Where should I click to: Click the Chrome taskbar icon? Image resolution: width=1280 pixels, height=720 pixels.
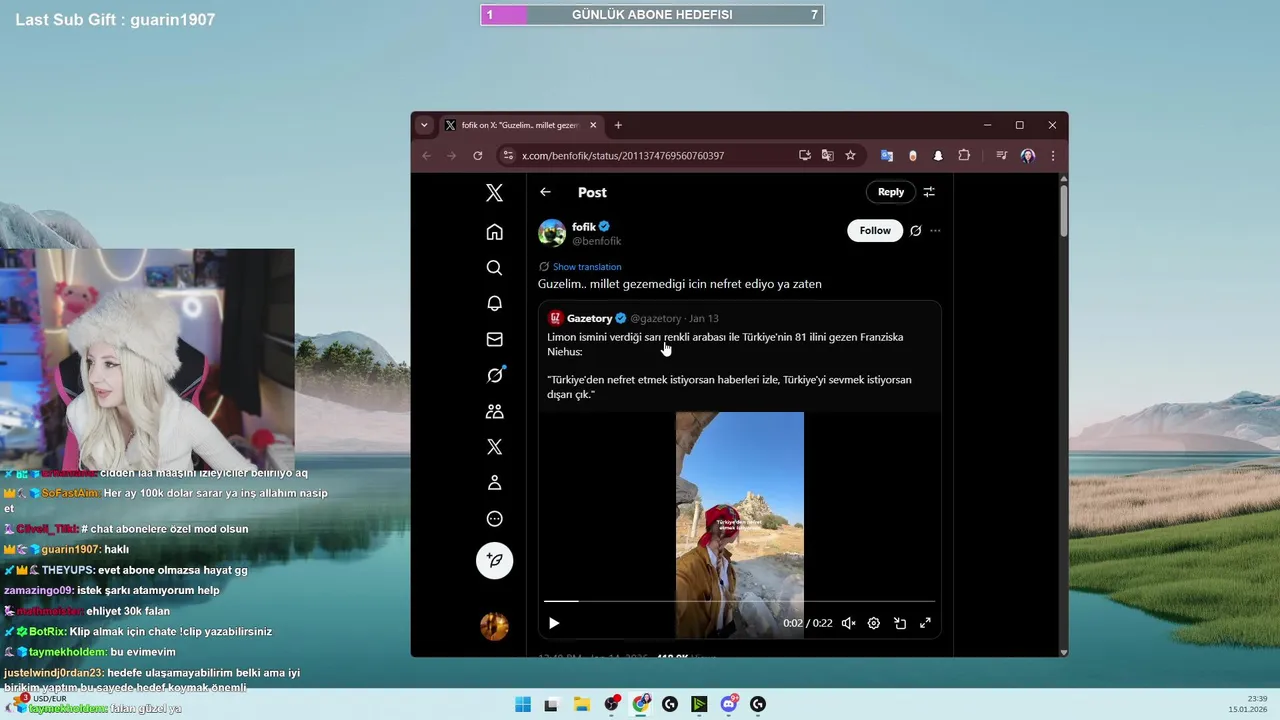[641, 704]
